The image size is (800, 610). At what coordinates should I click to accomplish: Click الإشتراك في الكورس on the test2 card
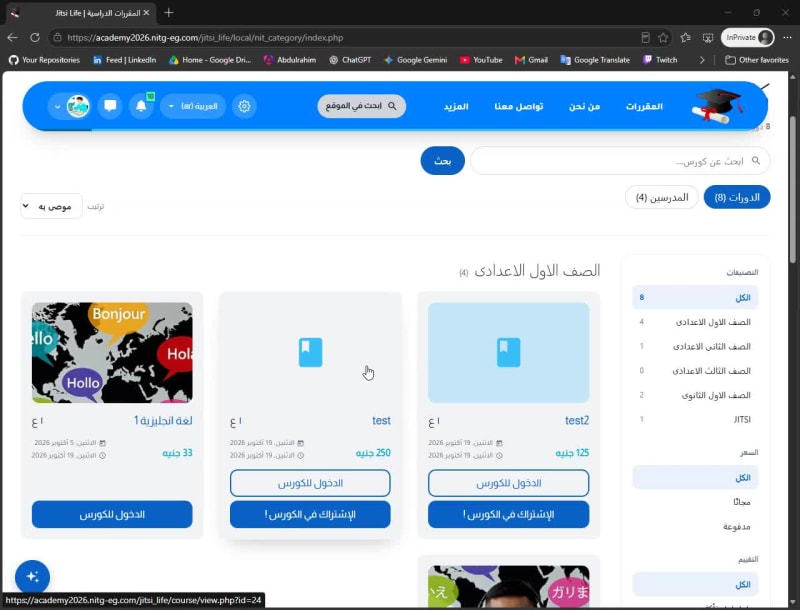[x=508, y=514]
